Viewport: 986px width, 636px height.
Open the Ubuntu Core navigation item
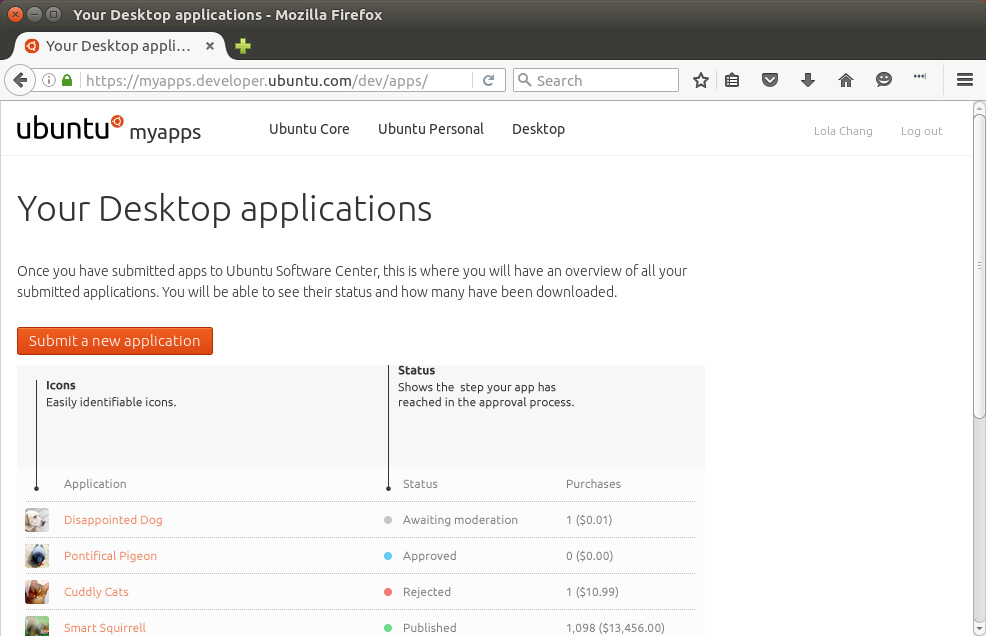[x=309, y=129]
